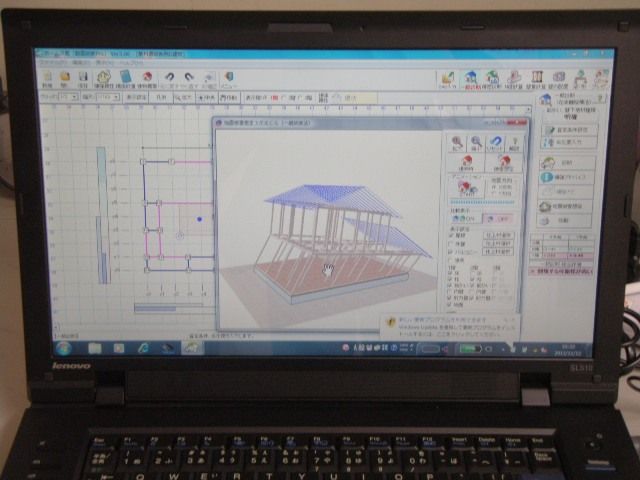Open a file with the yellow folder icon
The height and width of the screenshot is (480, 640).
[x=64, y=78]
